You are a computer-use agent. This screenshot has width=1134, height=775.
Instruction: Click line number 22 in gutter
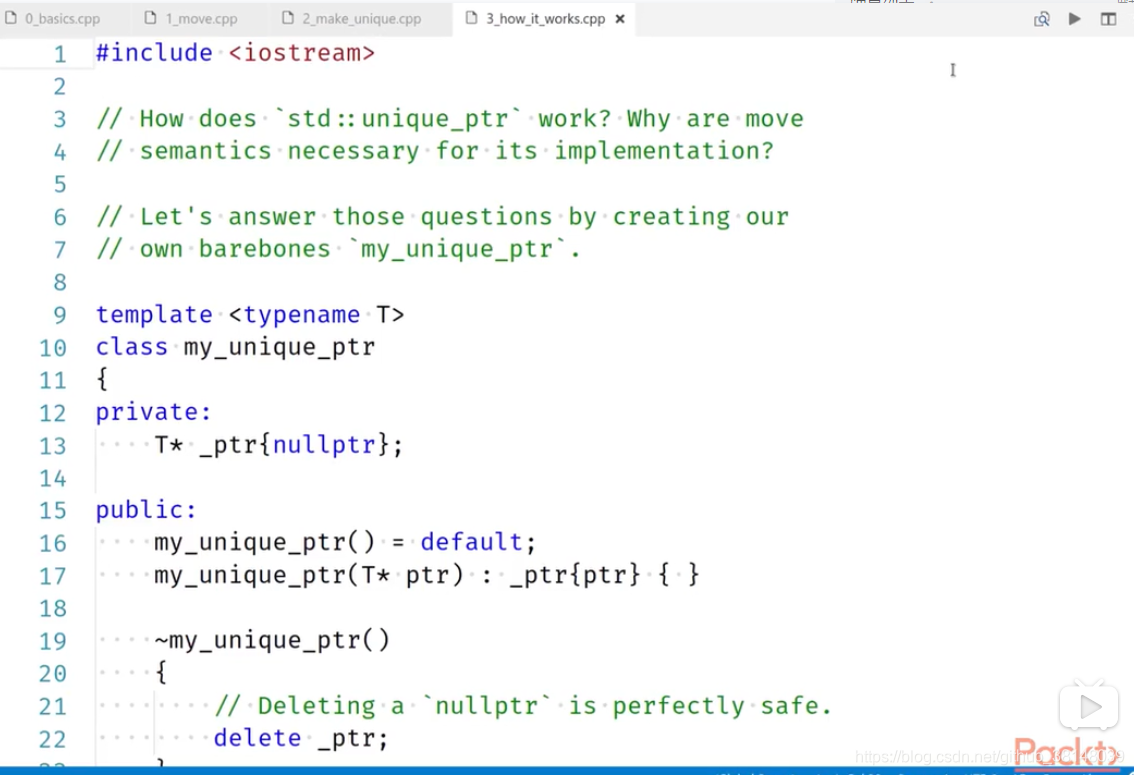[53, 740]
